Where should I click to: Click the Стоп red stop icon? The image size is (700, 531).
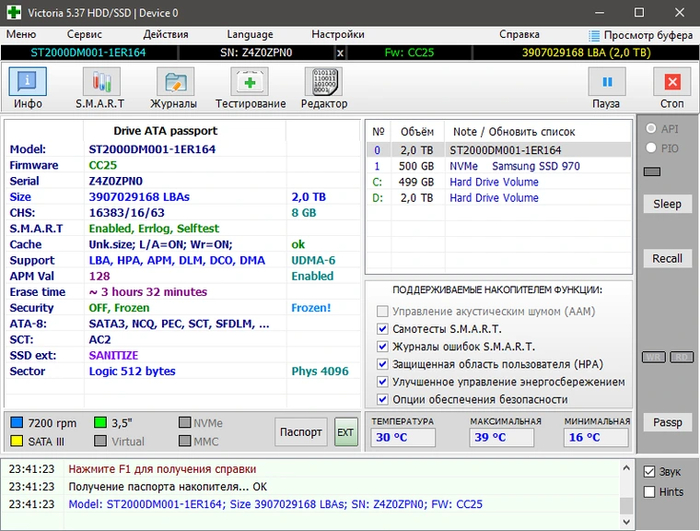[672, 82]
